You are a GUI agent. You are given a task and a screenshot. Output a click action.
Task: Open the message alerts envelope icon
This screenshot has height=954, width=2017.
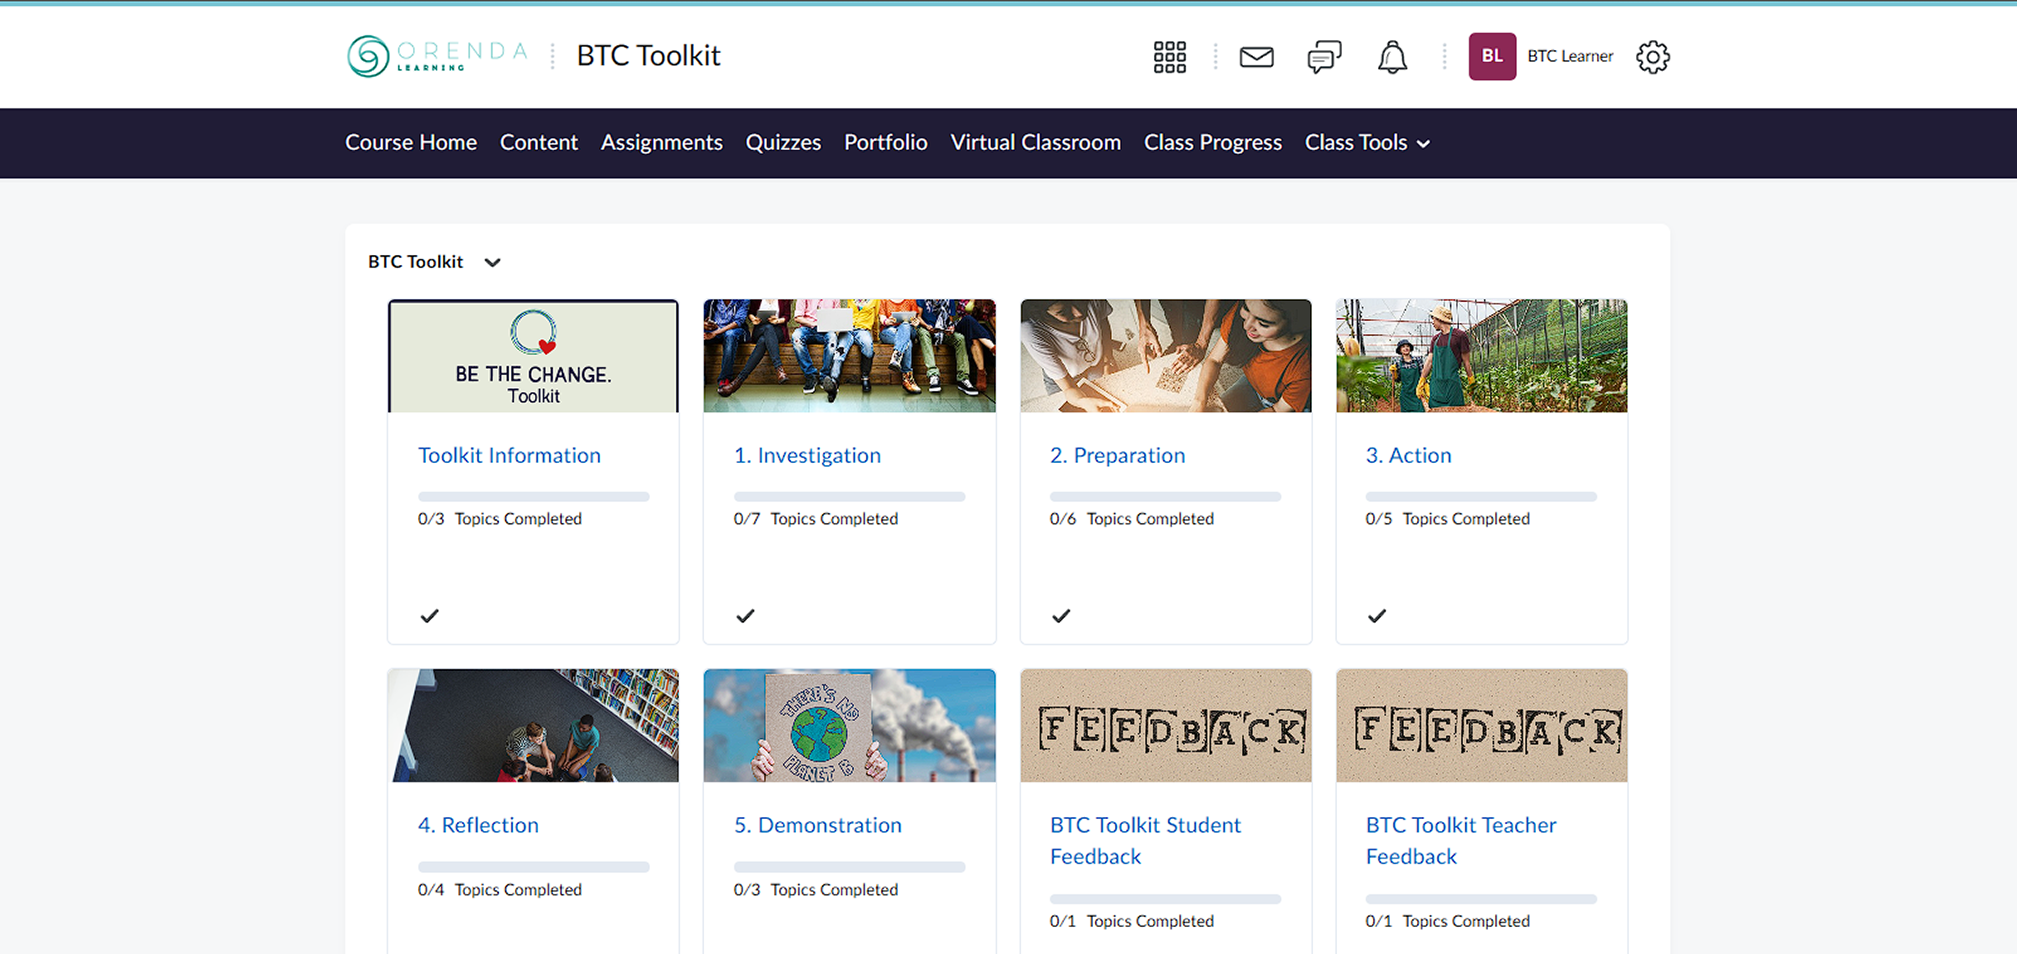(1256, 57)
